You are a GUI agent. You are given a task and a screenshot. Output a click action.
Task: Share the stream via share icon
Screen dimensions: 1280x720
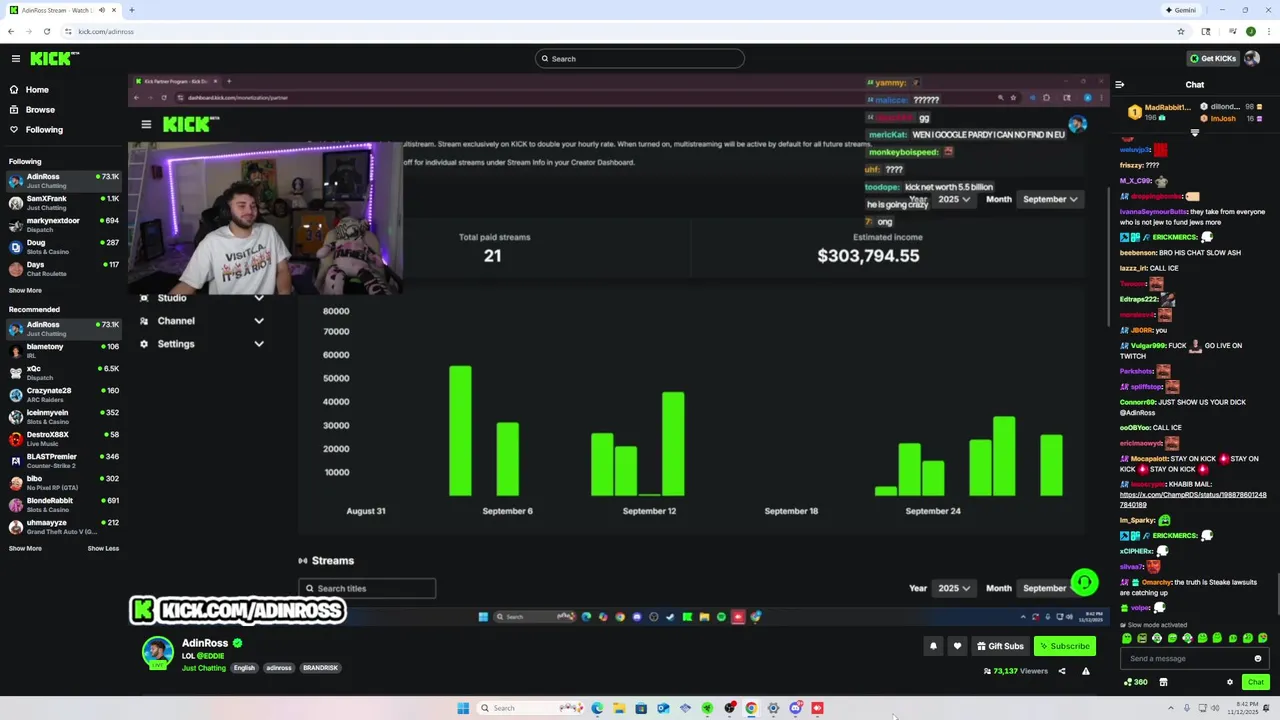pyautogui.click(x=1062, y=671)
